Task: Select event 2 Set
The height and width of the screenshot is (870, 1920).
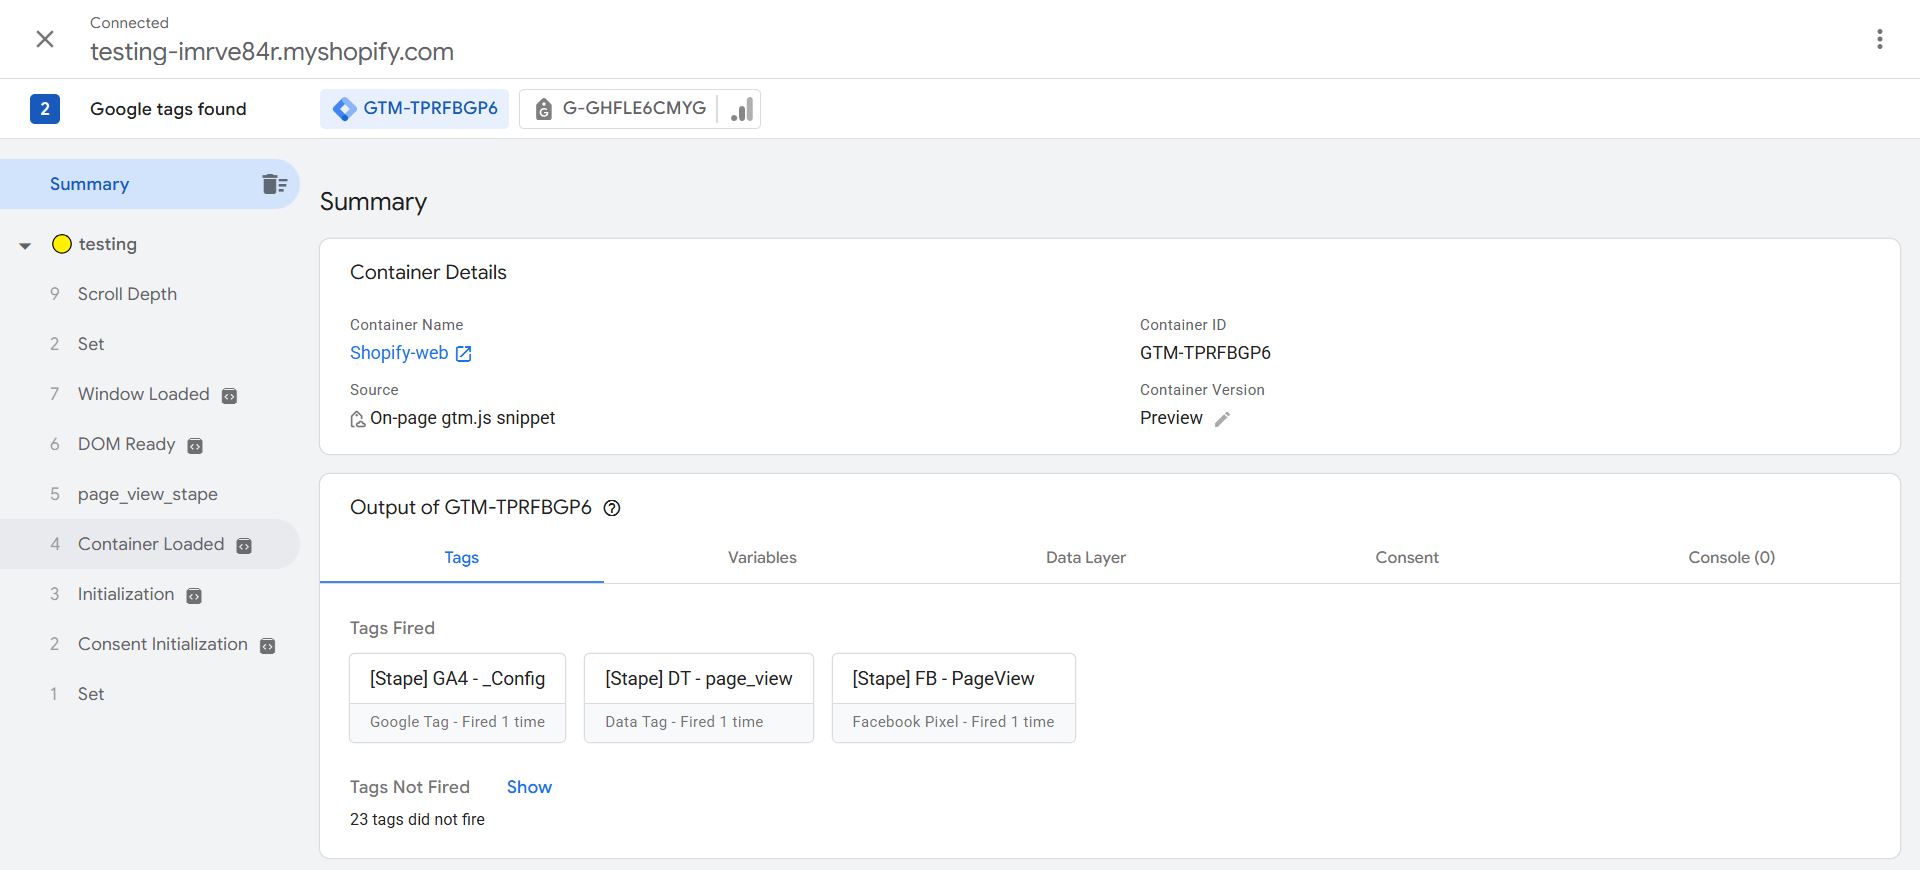Action: point(150,344)
